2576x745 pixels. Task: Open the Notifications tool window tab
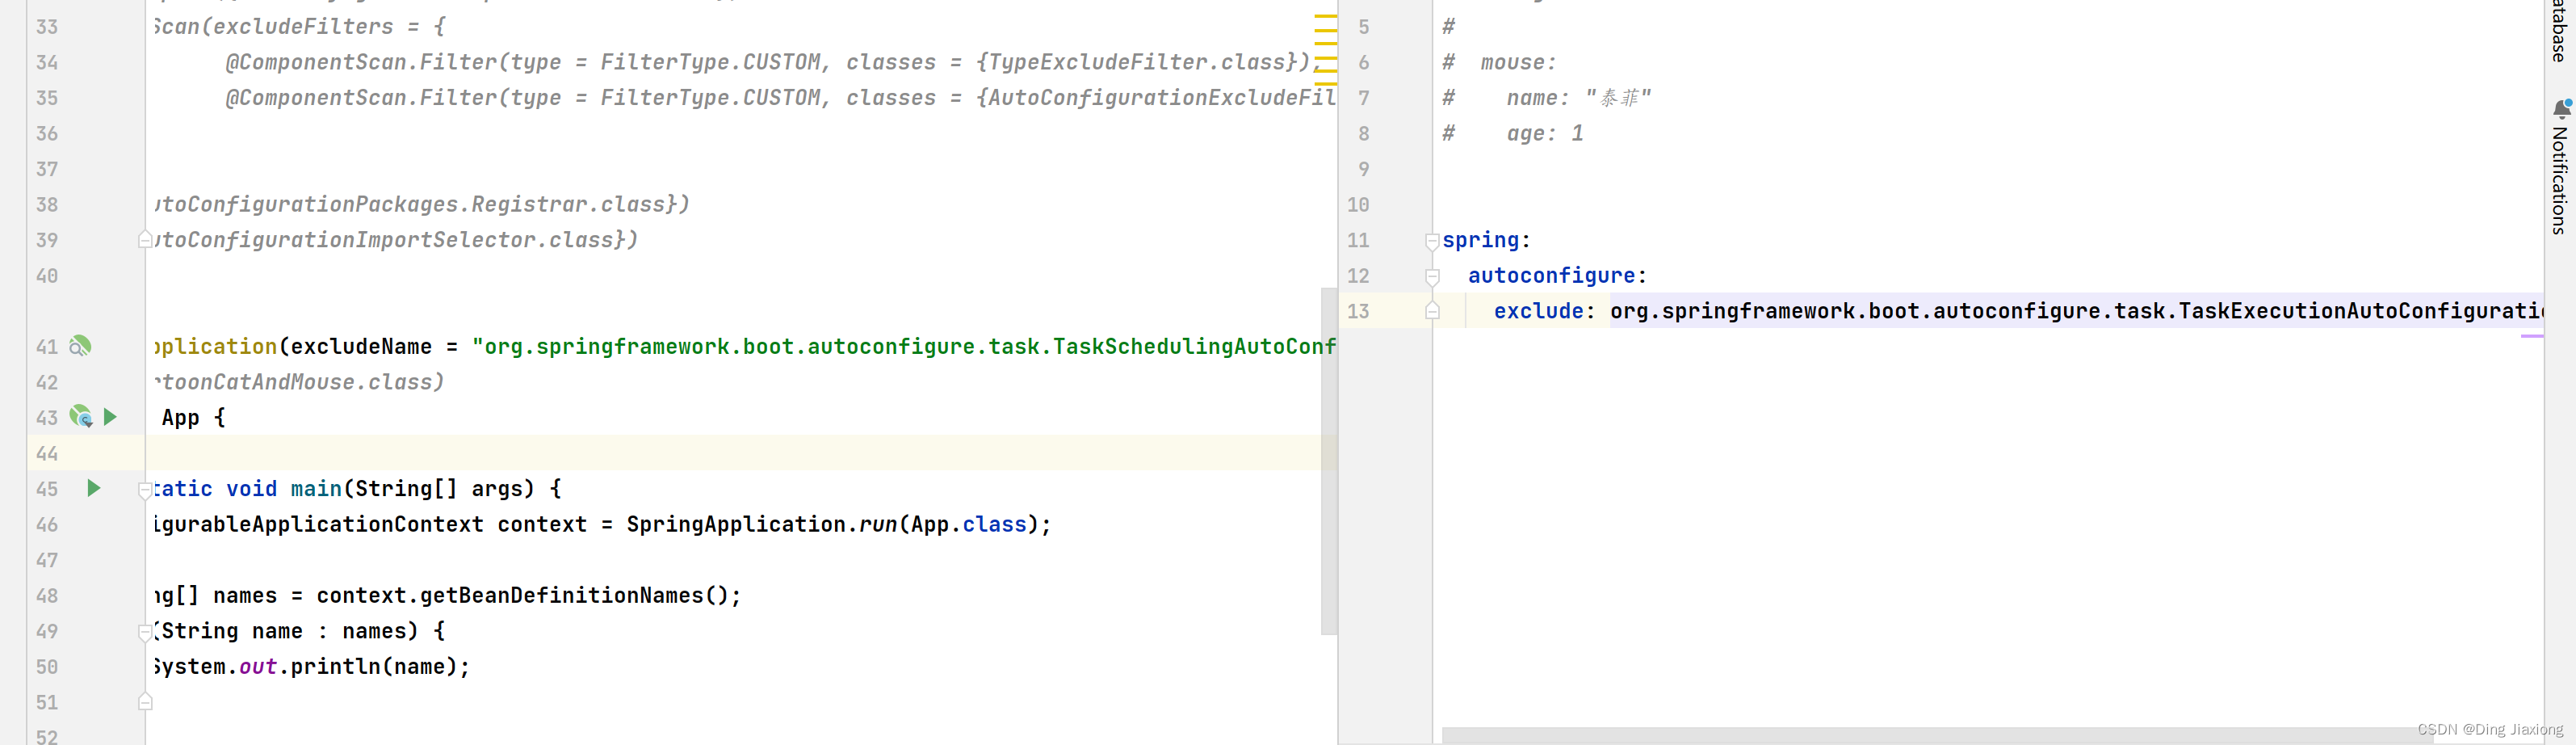click(x=2560, y=180)
